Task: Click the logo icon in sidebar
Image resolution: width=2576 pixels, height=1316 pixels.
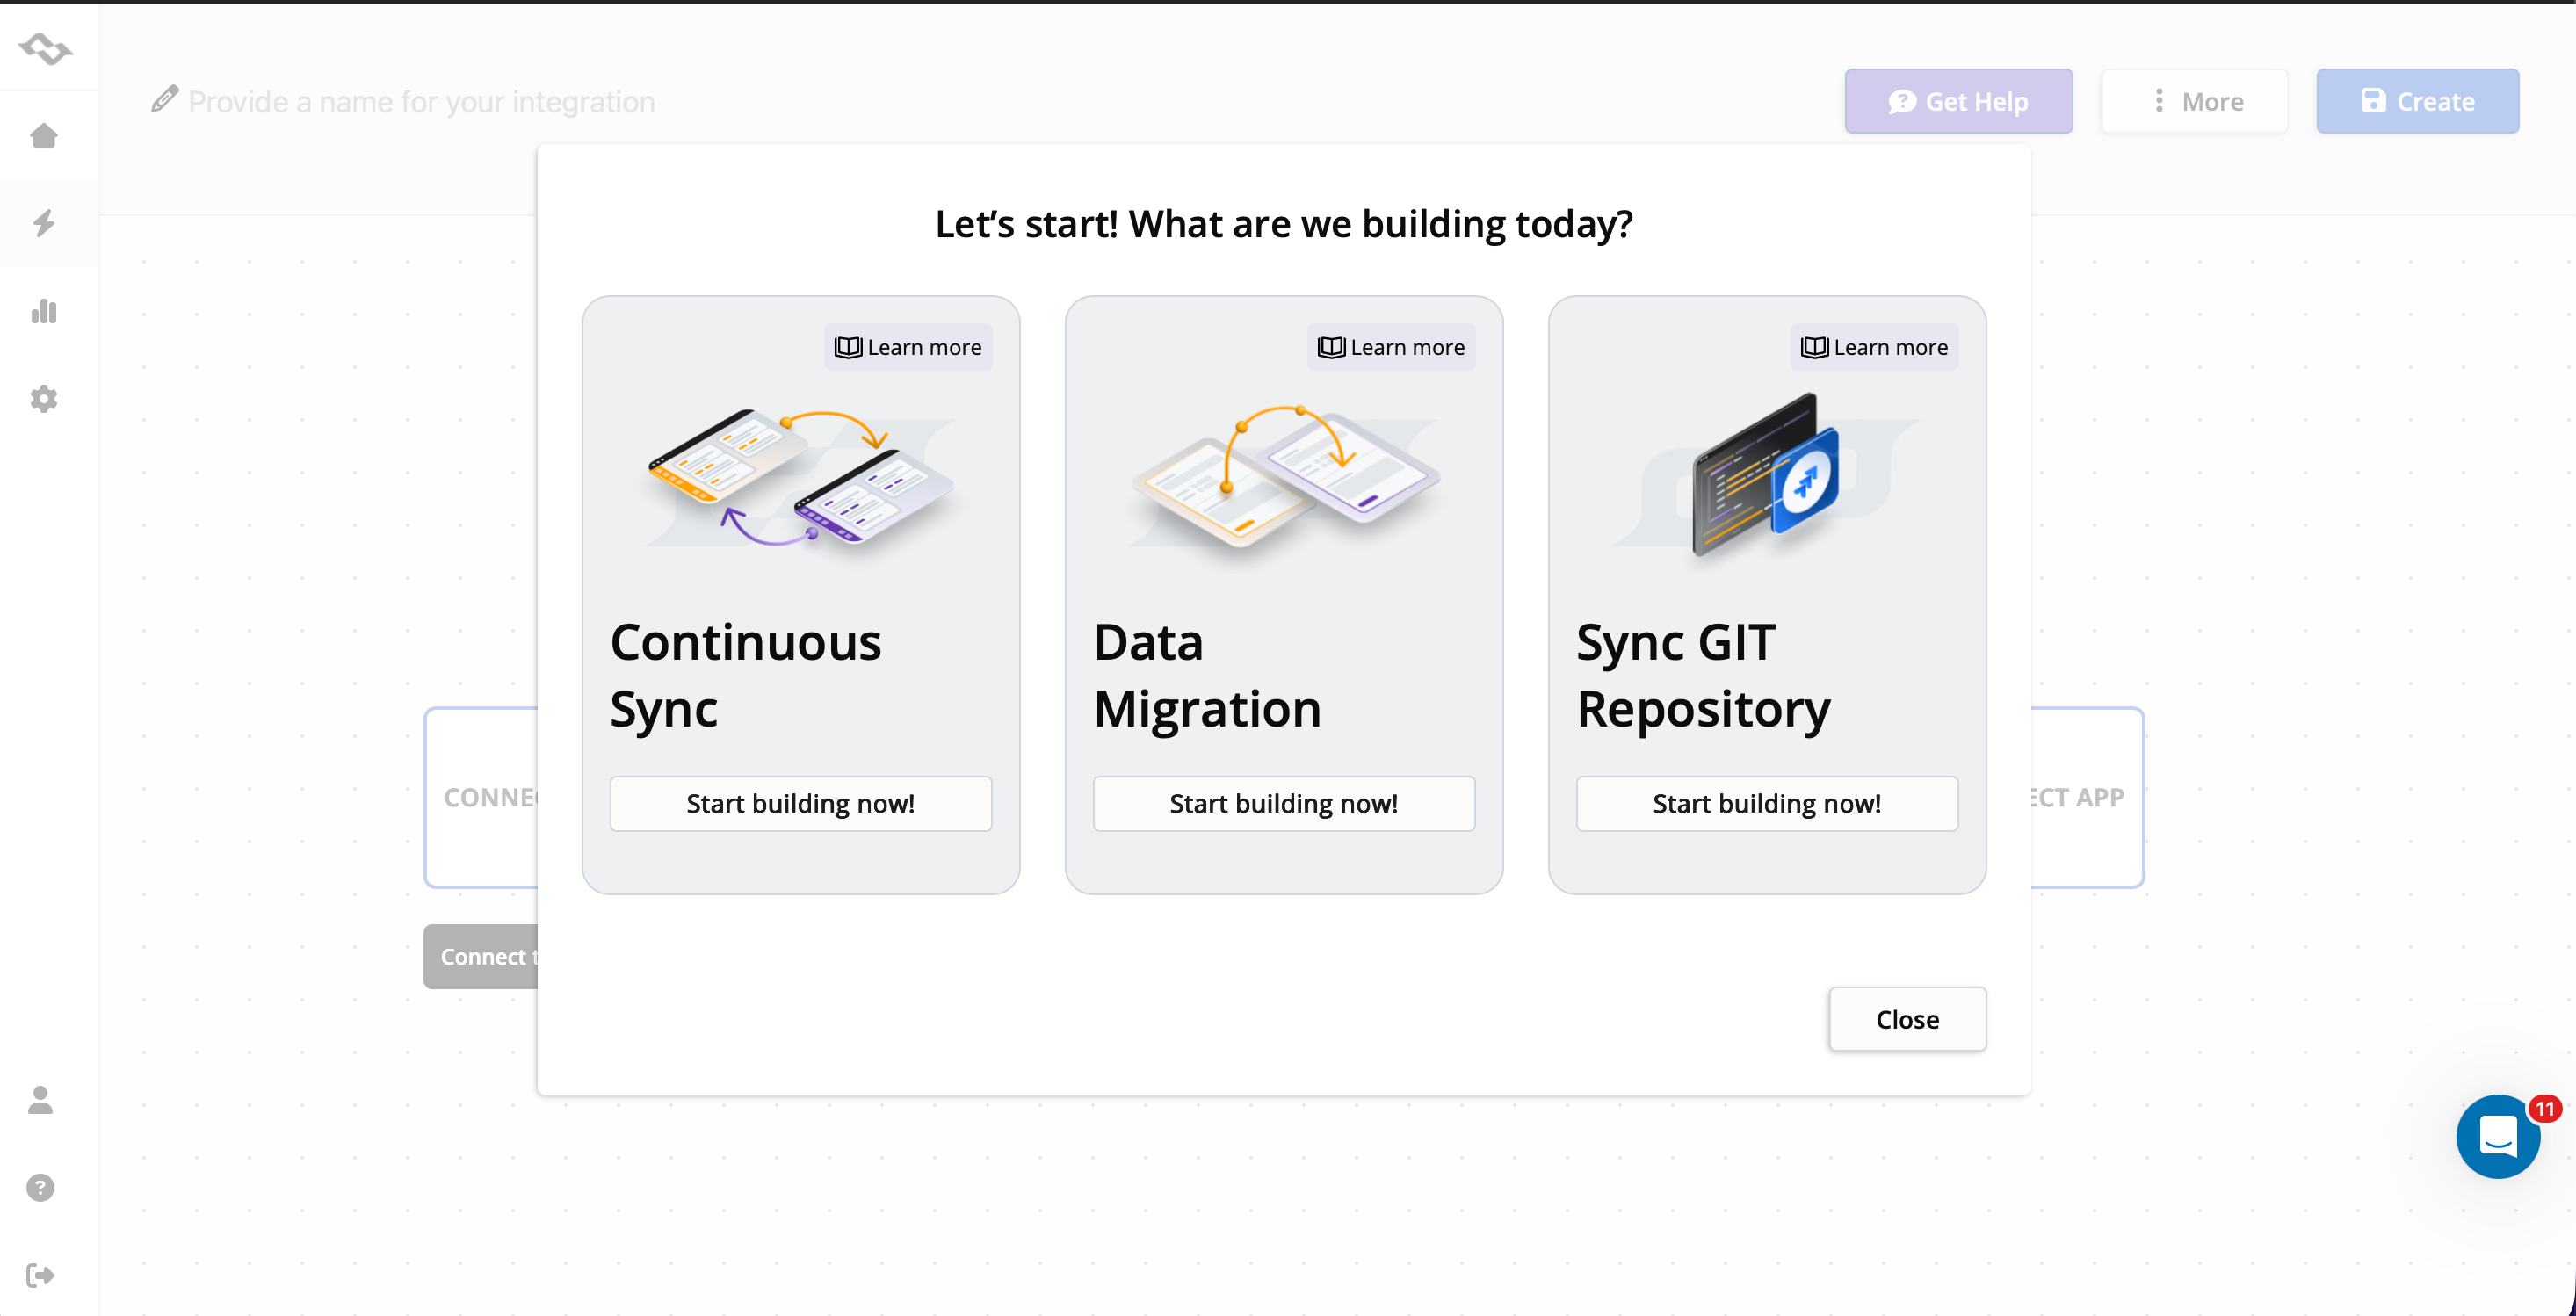Action: [x=45, y=48]
